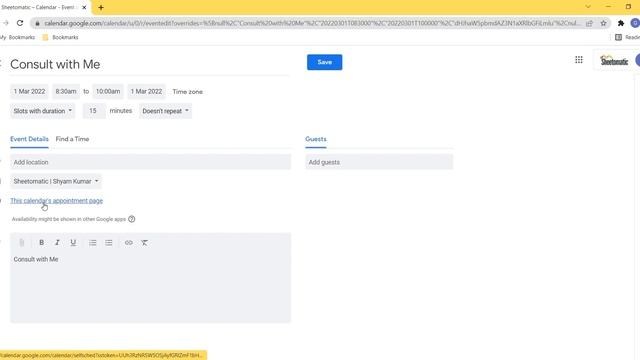Click the Add location field
Screen dimensions: 640x360
click(151, 162)
